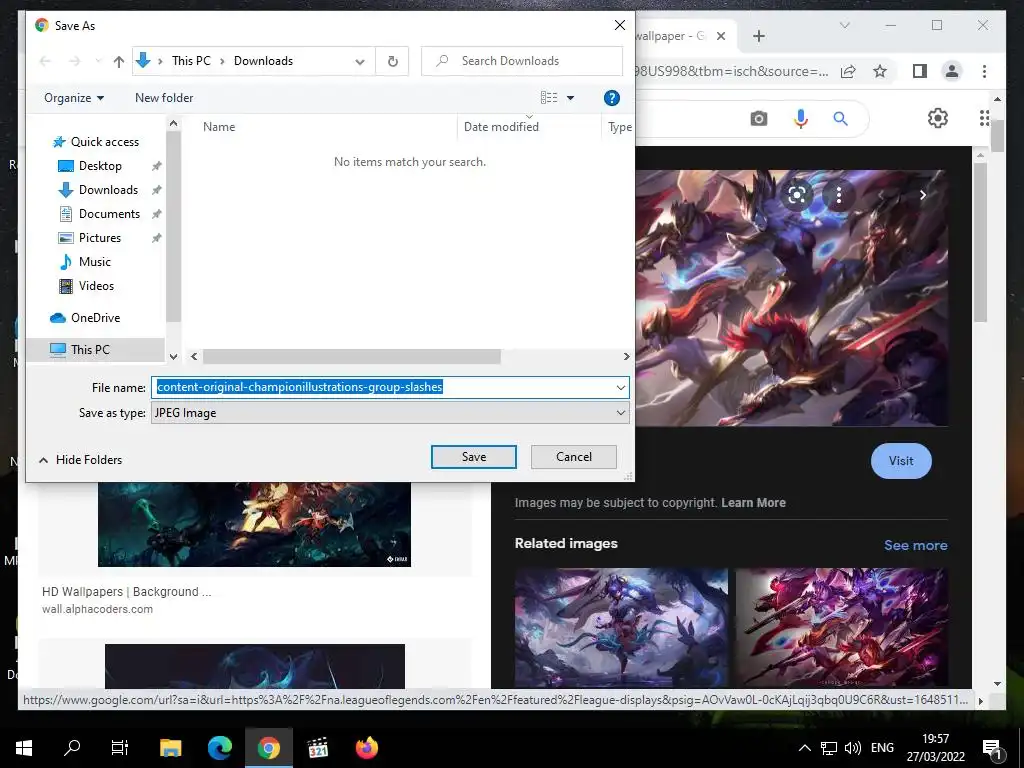Bookmark this page with the star icon
Viewport: 1024px width, 768px height.
click(x=880, y=71)
